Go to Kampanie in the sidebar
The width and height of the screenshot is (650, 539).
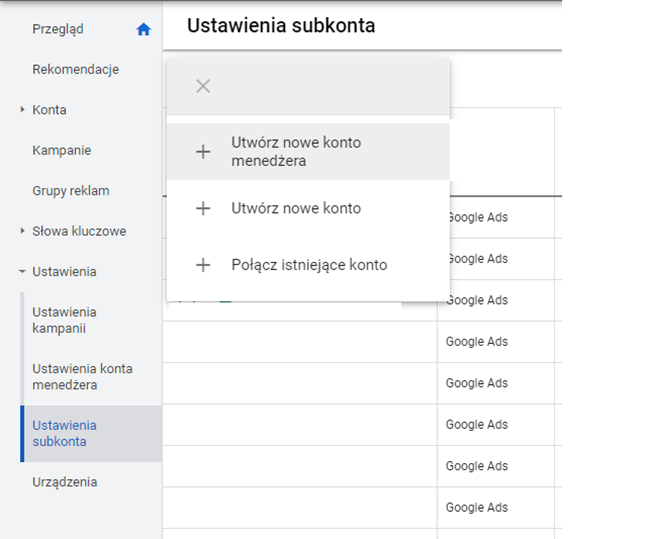coord(61,150)
